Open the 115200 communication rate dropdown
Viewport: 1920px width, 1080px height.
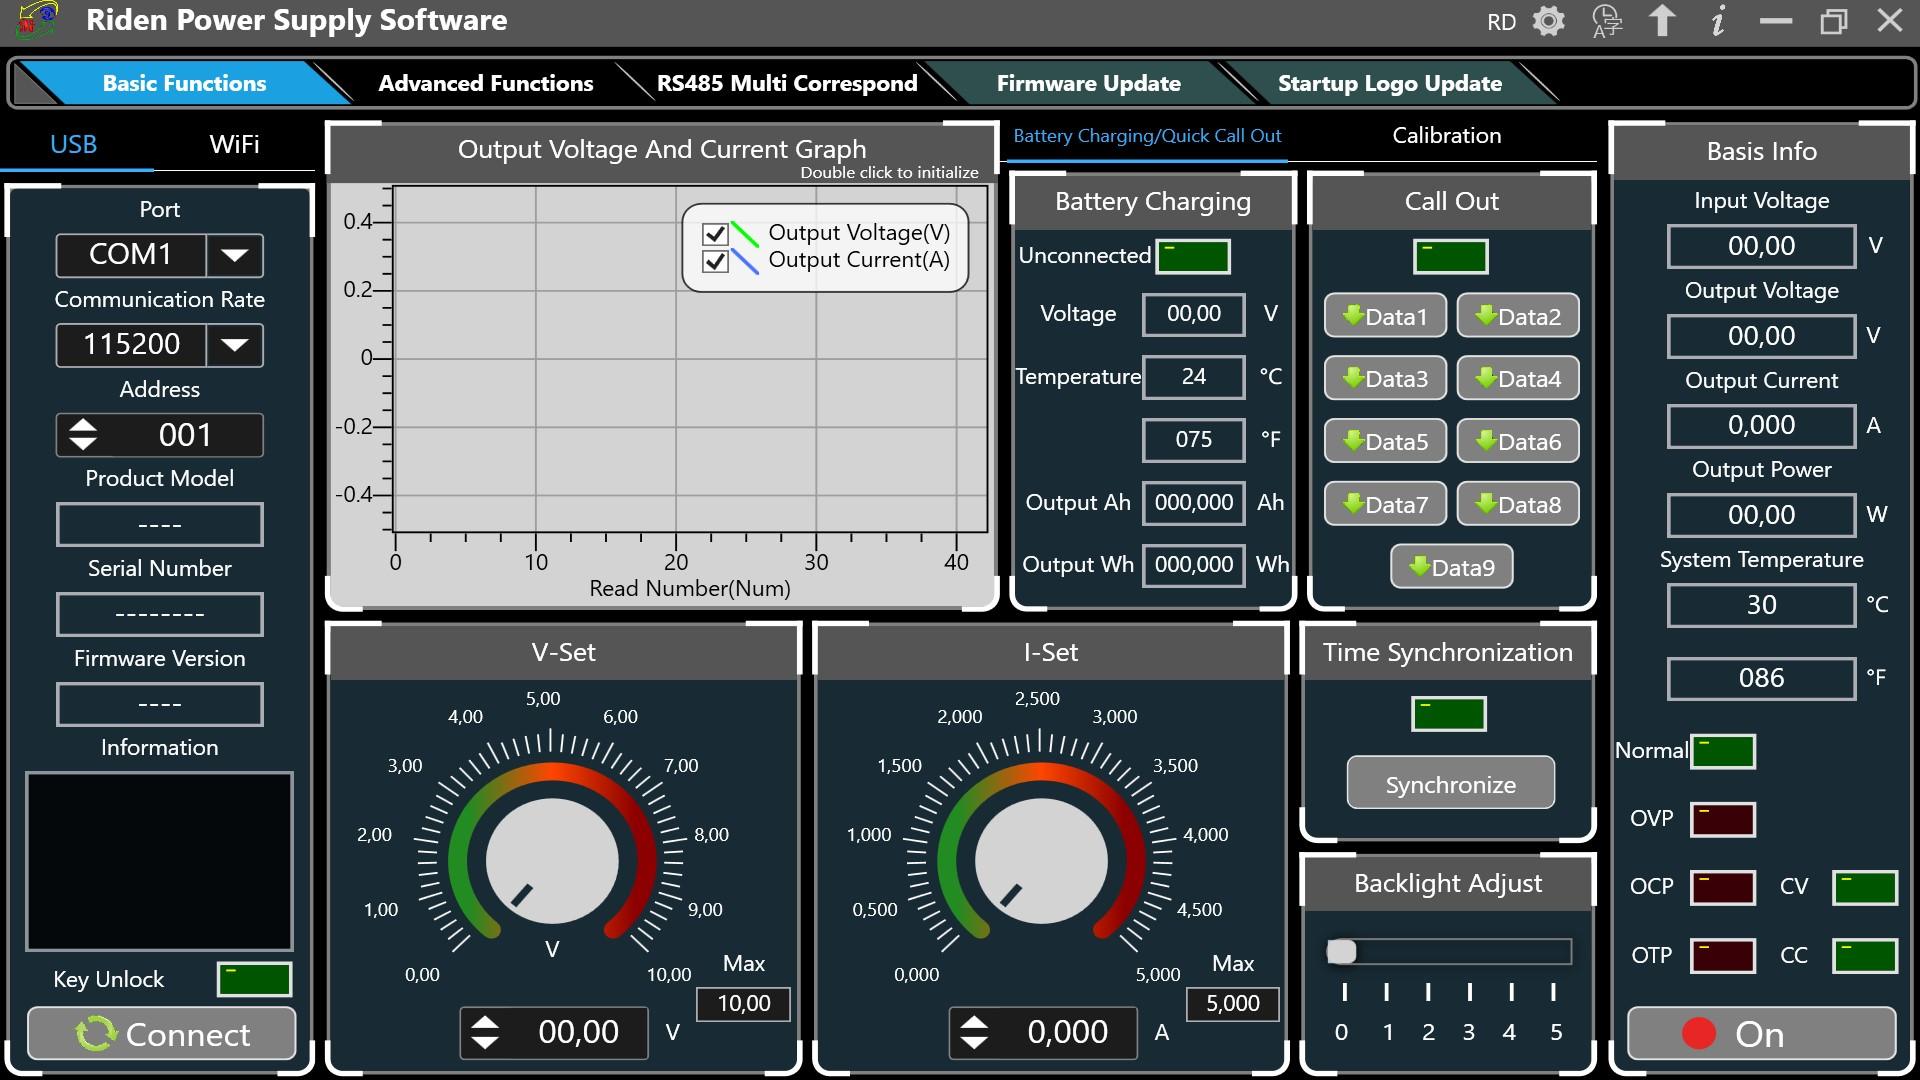[x=235, y=345]
